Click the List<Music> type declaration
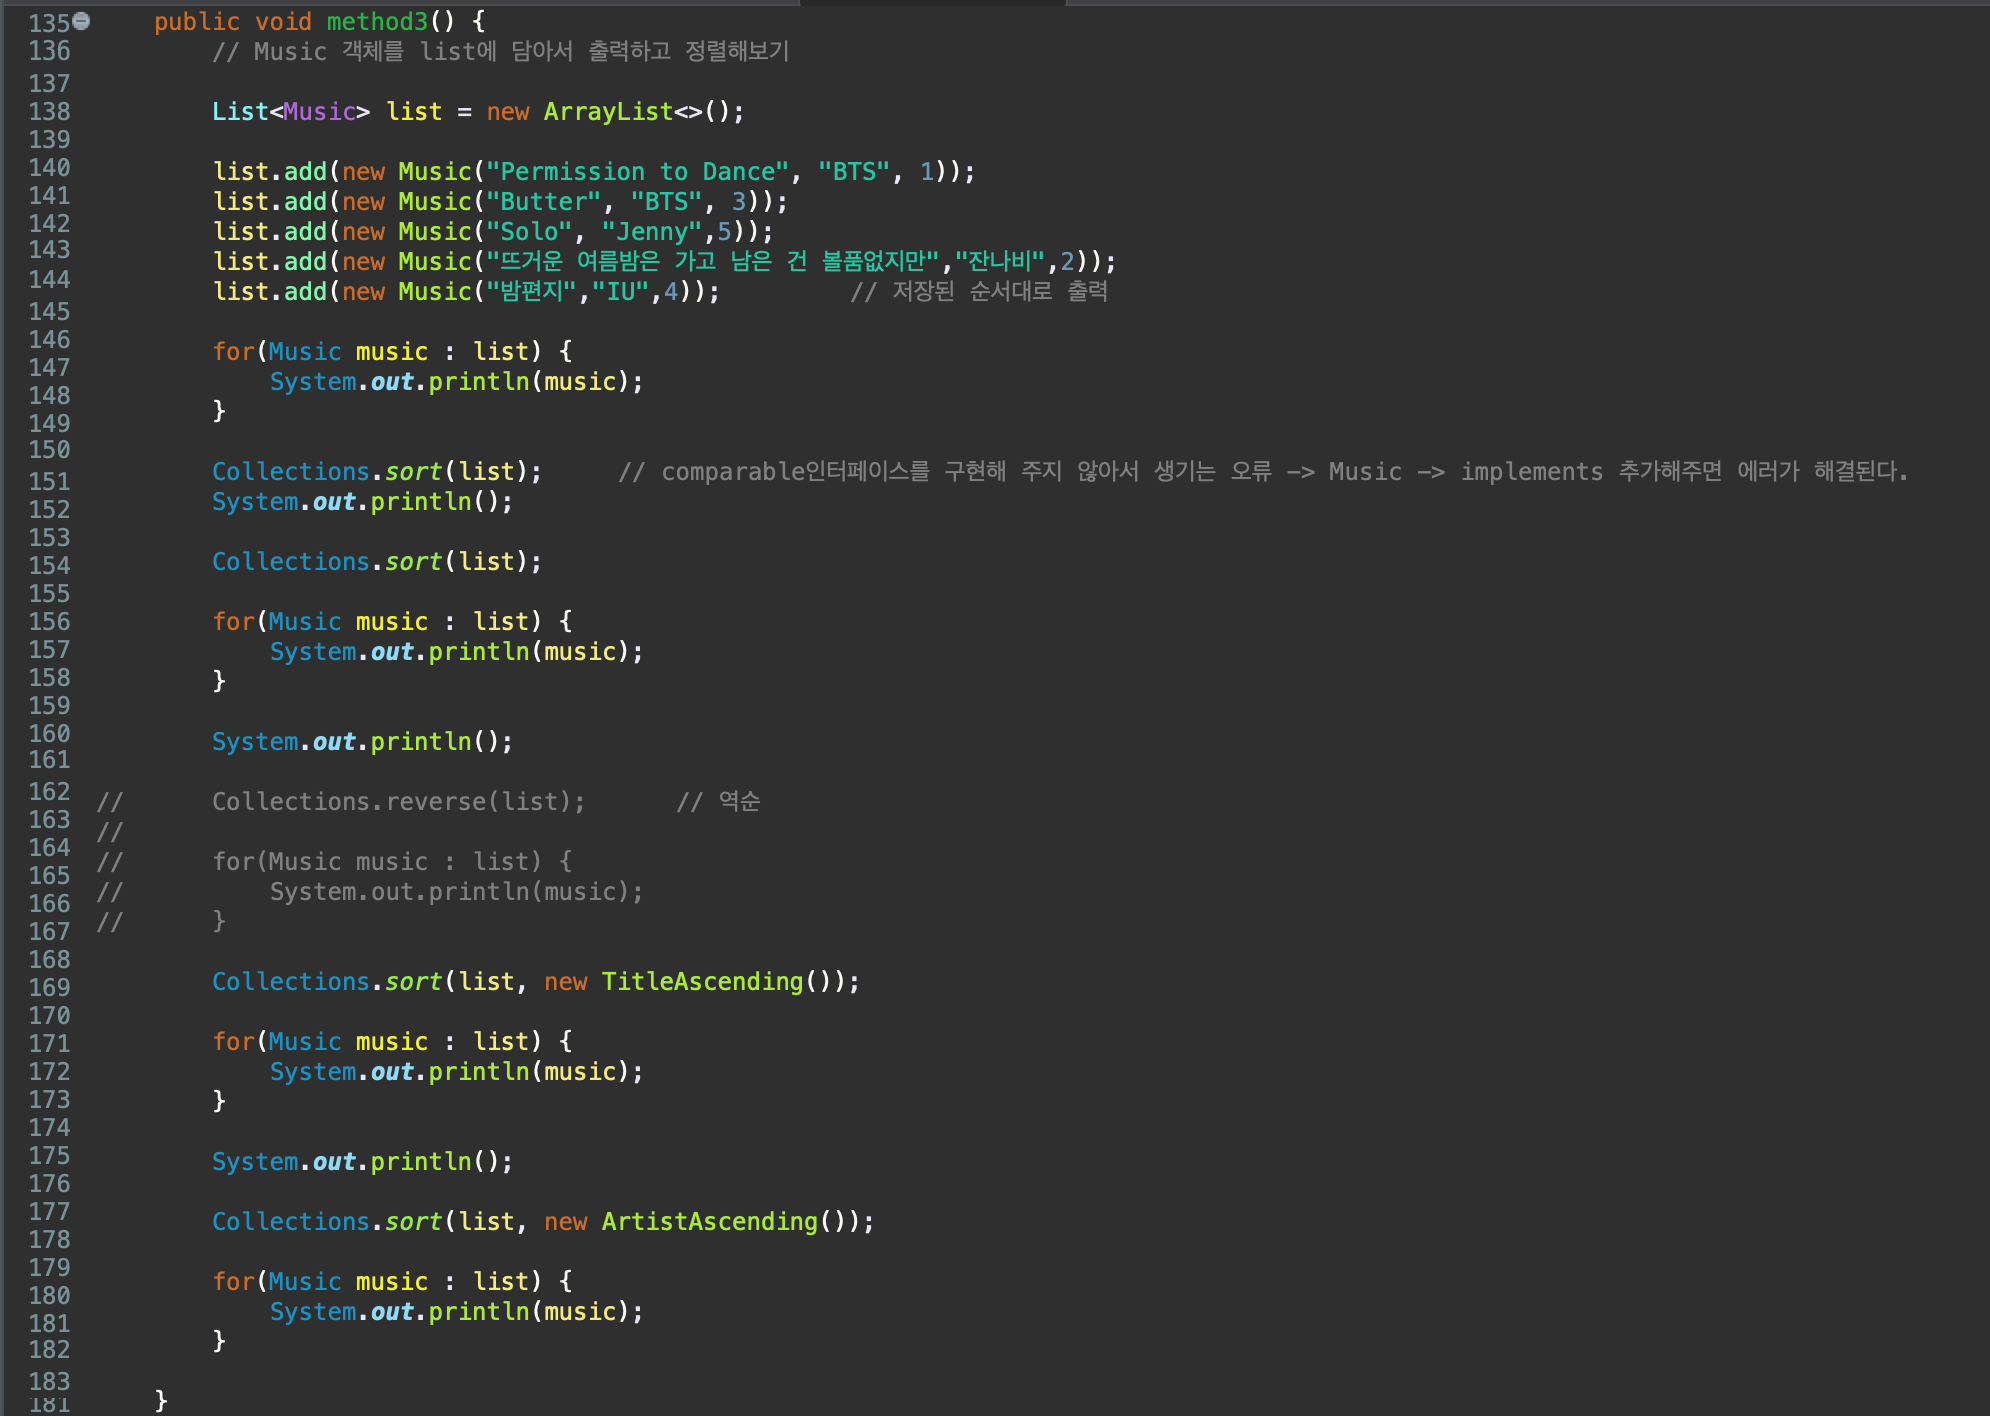 (290, 111)
